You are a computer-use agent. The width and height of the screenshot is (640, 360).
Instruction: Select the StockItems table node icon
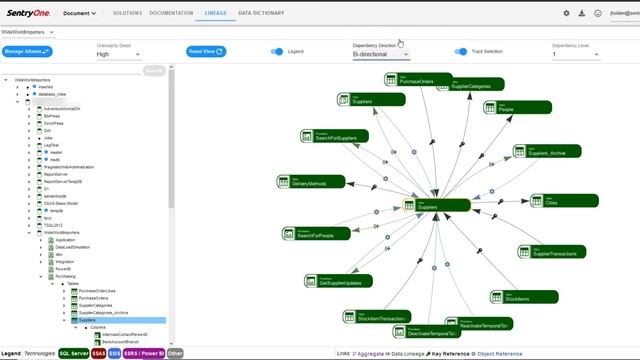click(x=497, y=297)
